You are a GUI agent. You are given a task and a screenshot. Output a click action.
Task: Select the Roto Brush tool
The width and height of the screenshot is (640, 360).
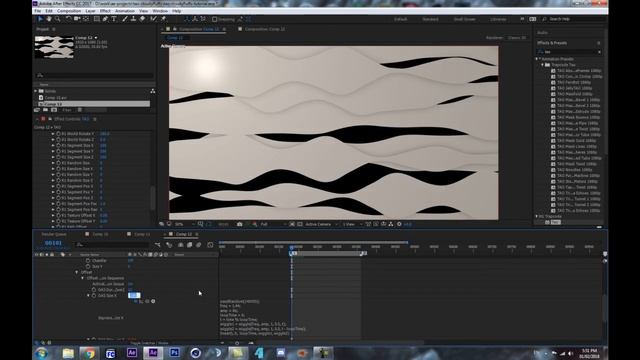(153, 19)
